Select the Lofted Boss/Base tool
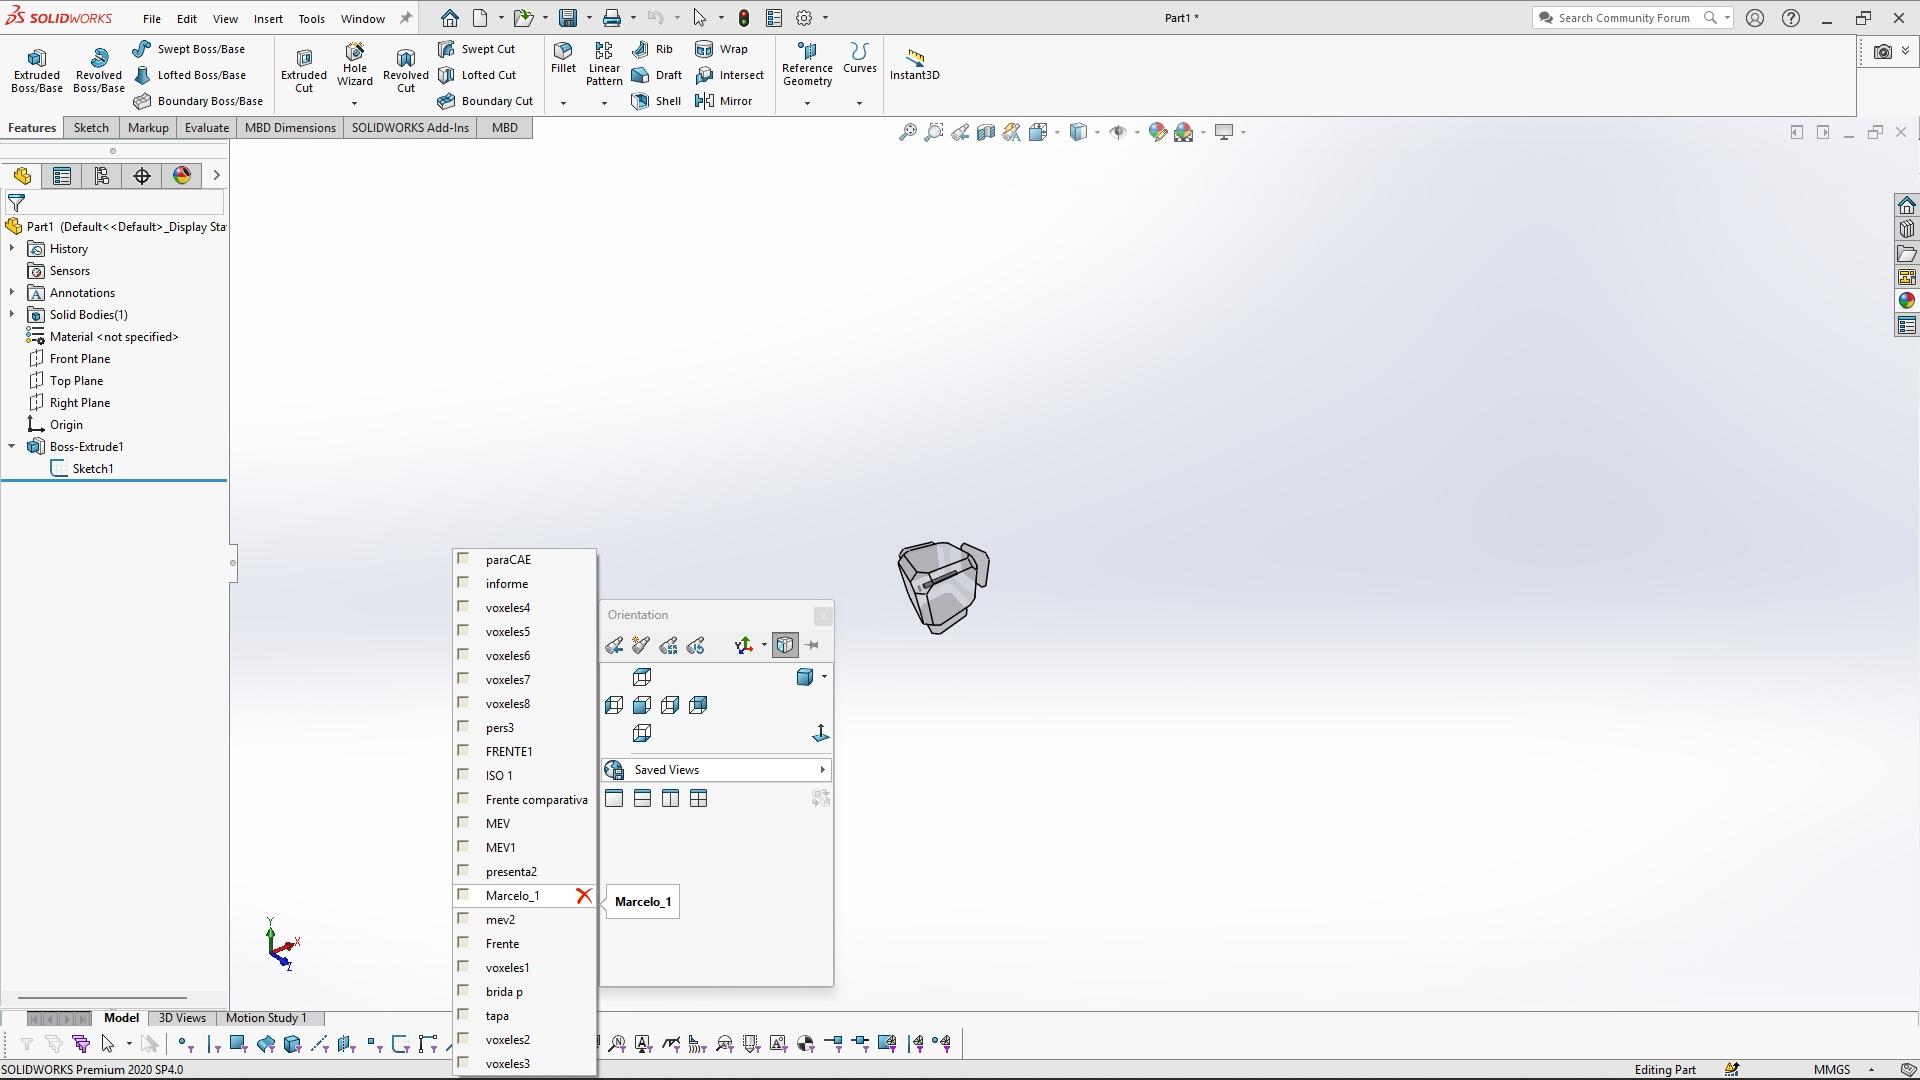1920x1080 pixels. [x=189, y=75]
